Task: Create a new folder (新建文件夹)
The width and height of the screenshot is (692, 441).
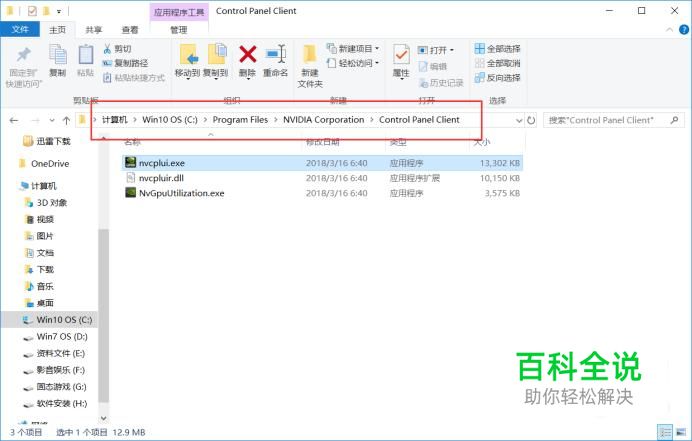Action: [310, 66]
